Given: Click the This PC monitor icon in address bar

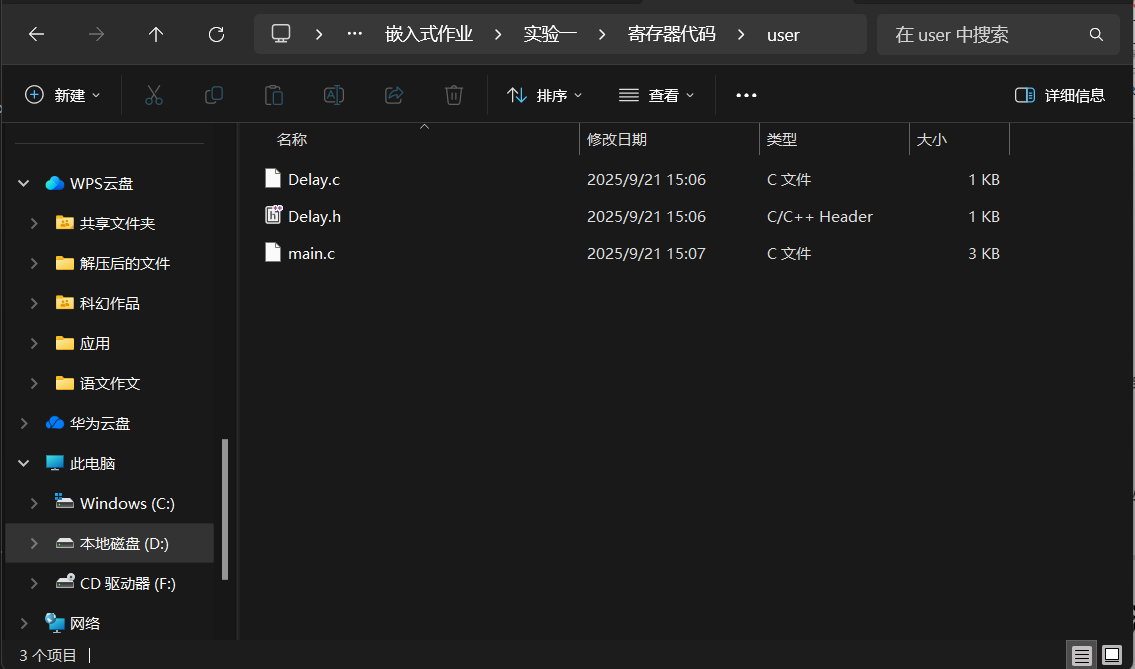Looking at the screenshot, I should click(x=281, y=33).
